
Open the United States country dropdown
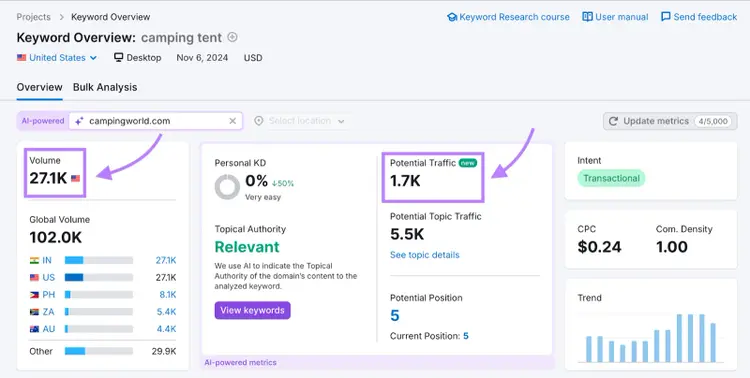57,58
